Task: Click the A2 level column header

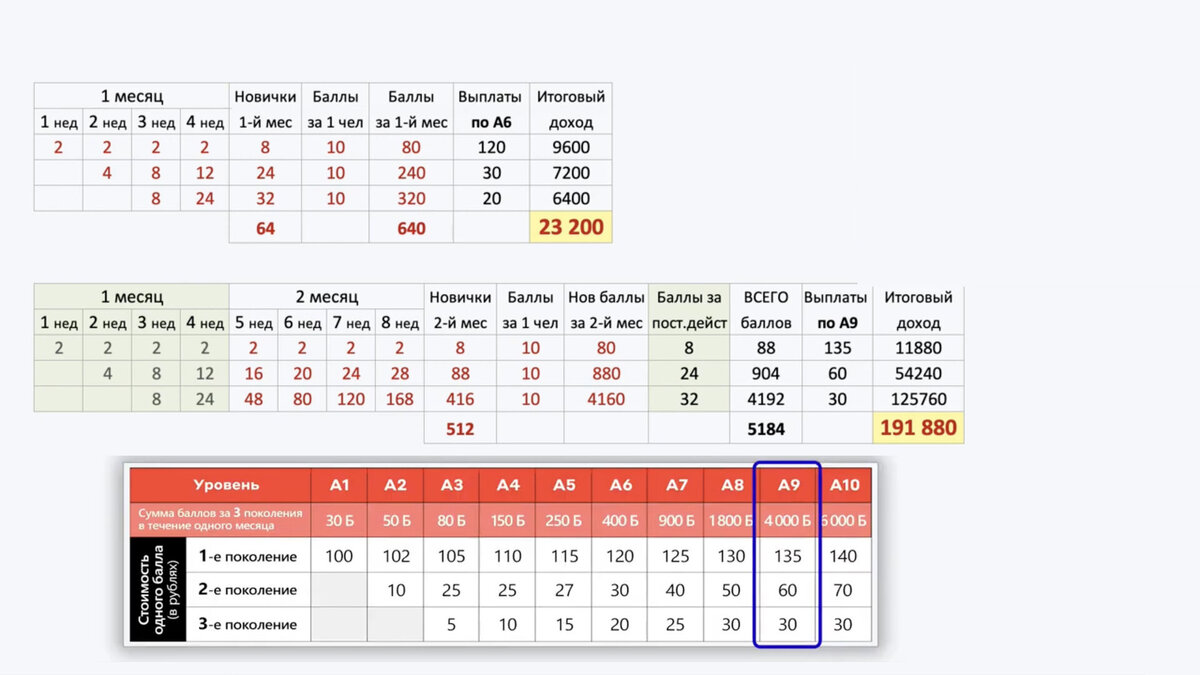Action: 395,485
